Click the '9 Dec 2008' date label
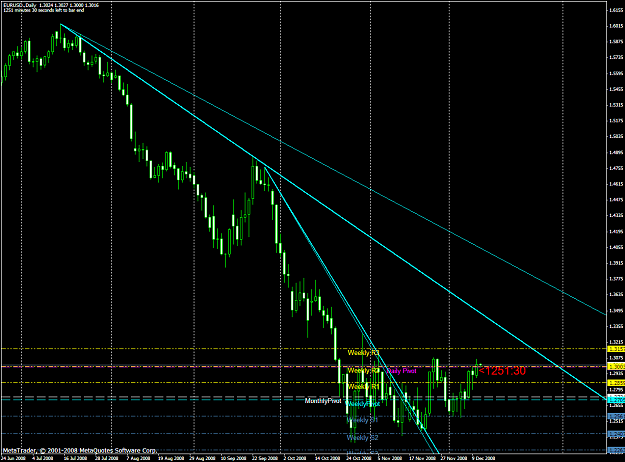This screenshot has height=462, width=625. tap(484, 458)
